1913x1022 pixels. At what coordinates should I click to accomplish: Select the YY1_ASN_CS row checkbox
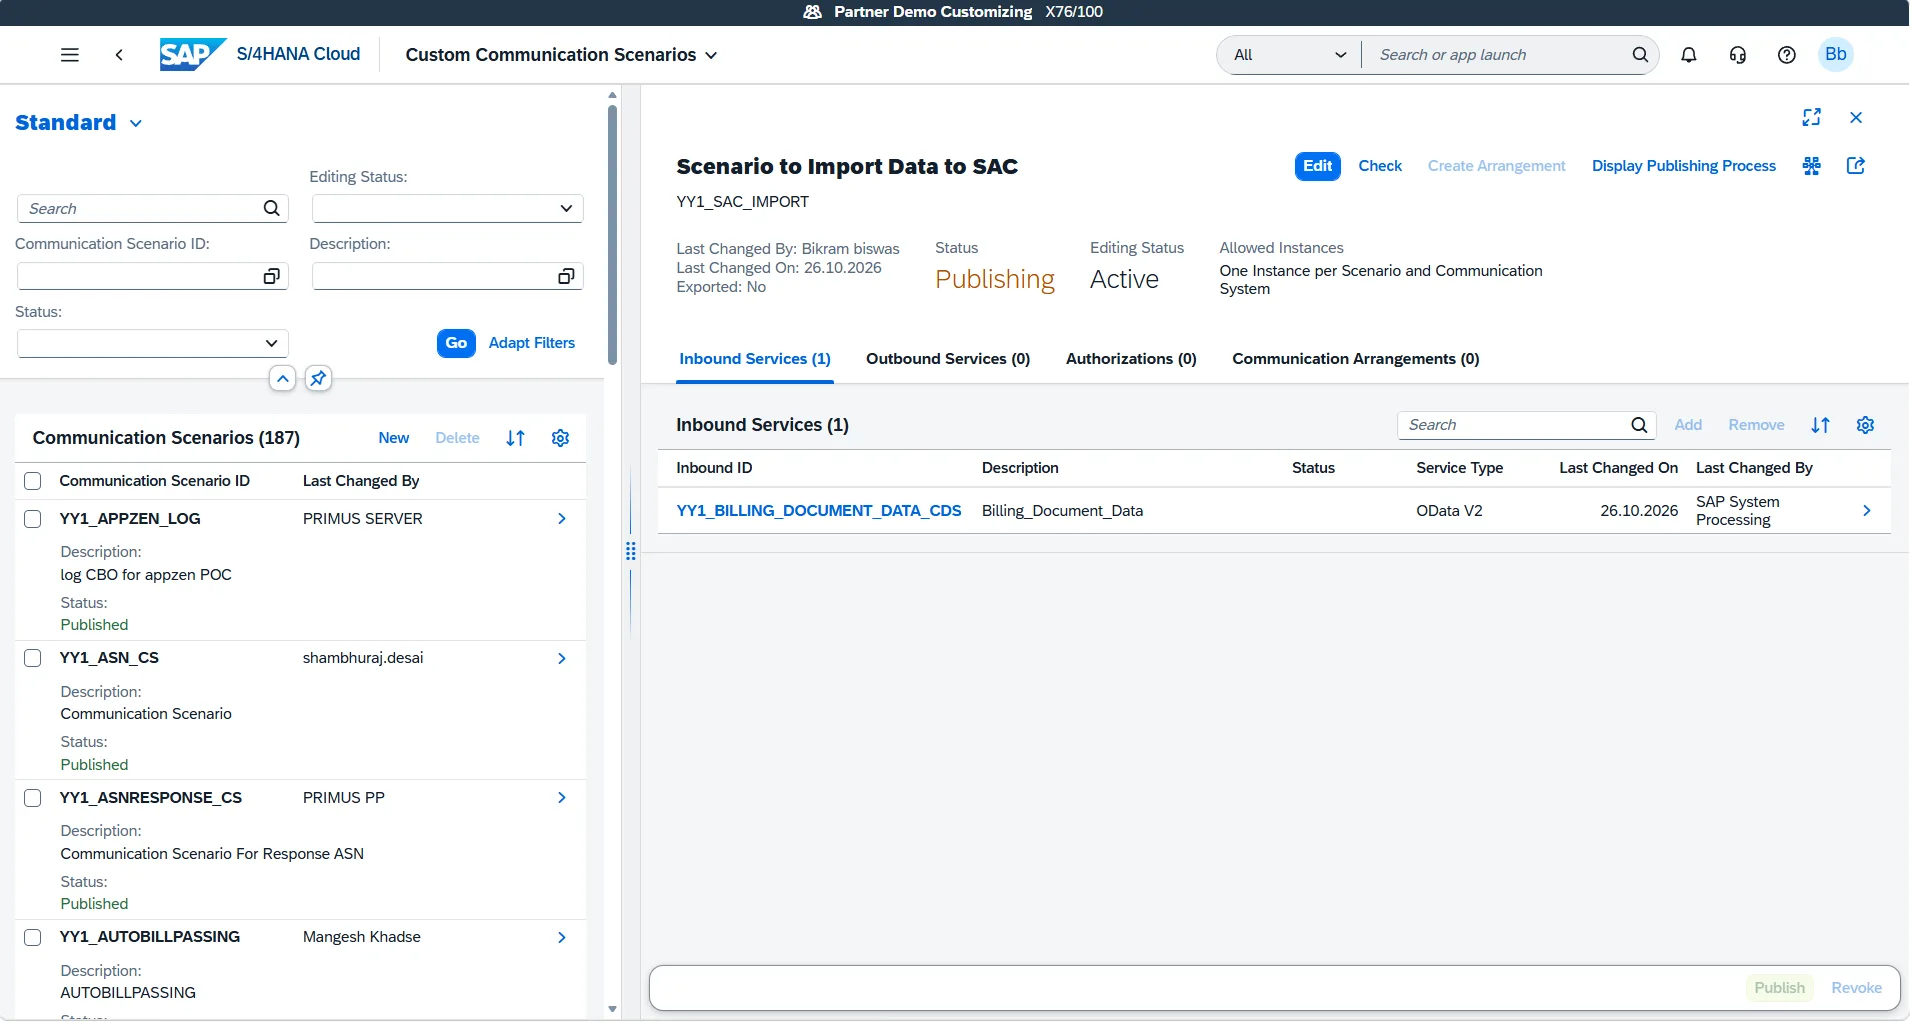pos(33,658)
